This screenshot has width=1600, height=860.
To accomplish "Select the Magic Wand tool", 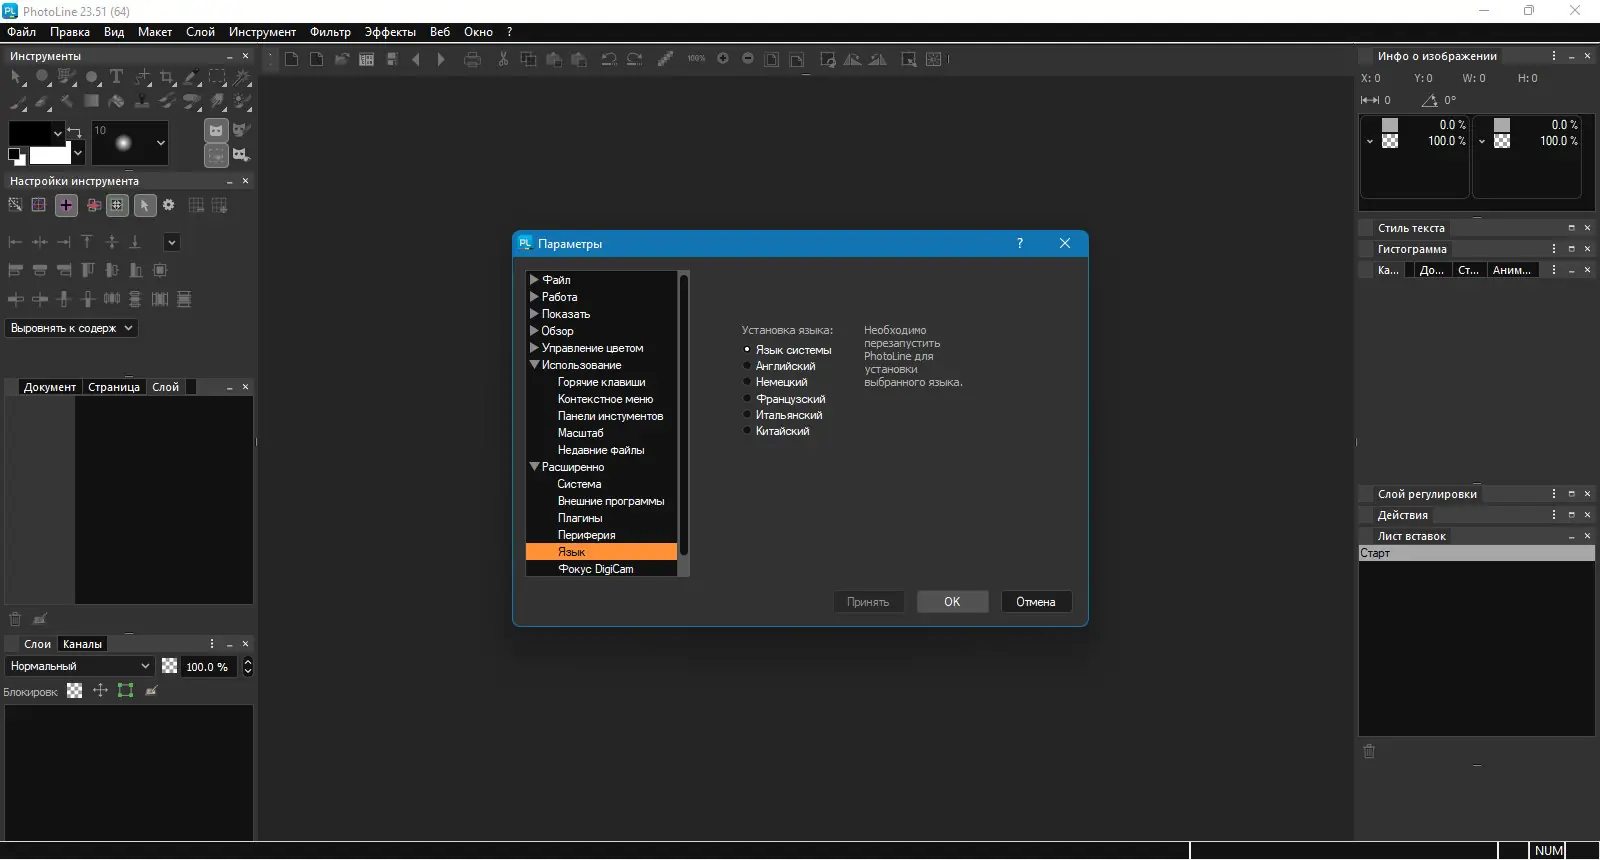I will click(x=242, y=77).
